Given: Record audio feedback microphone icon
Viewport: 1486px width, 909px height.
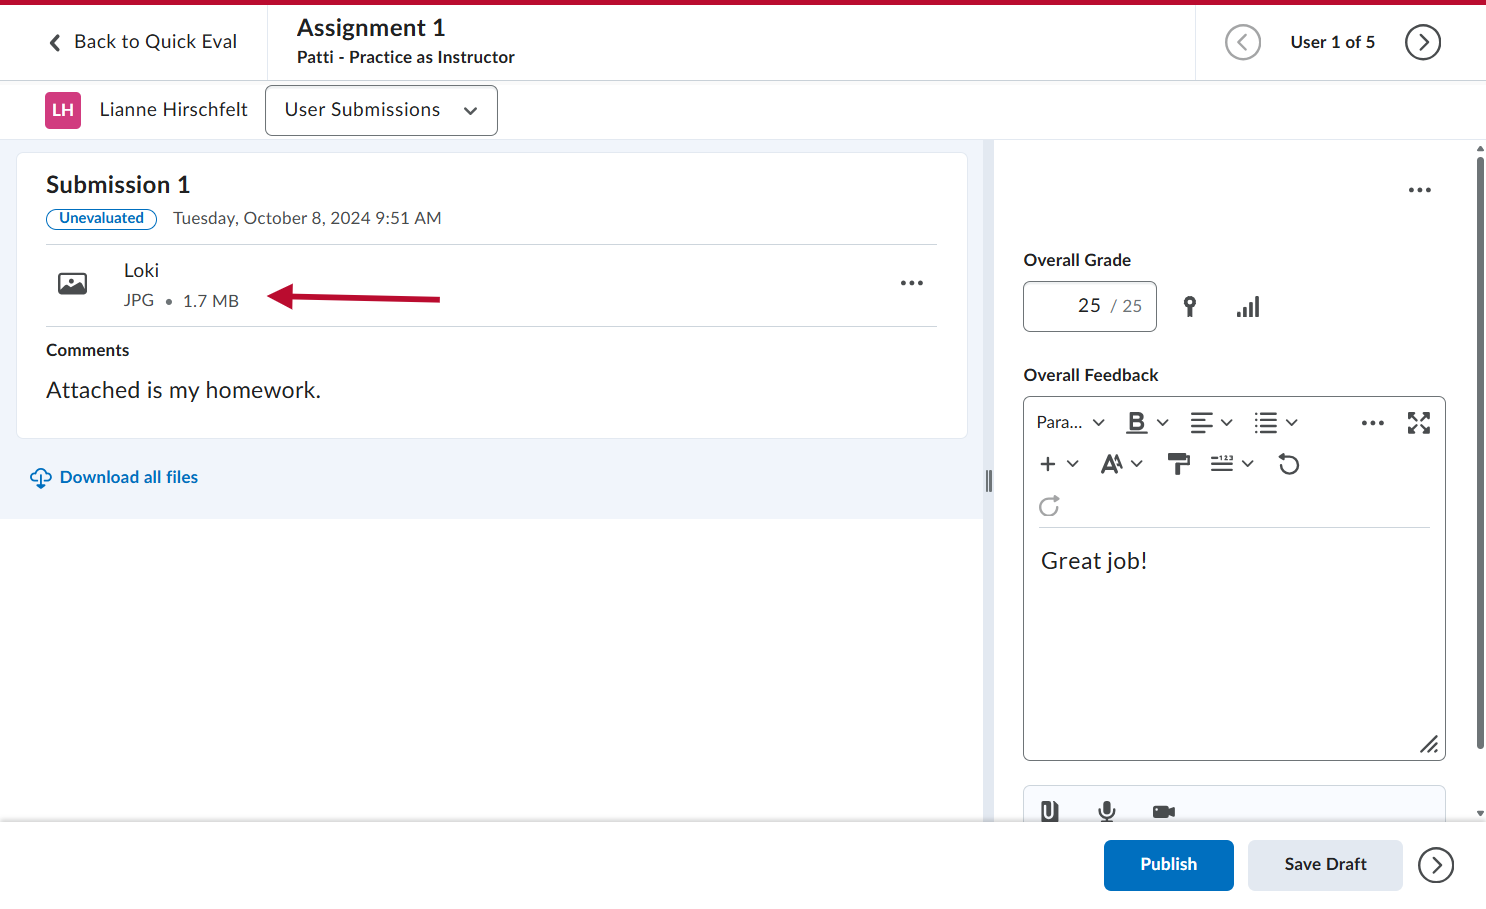Looking at the screenshot, I should [1107, 811].
